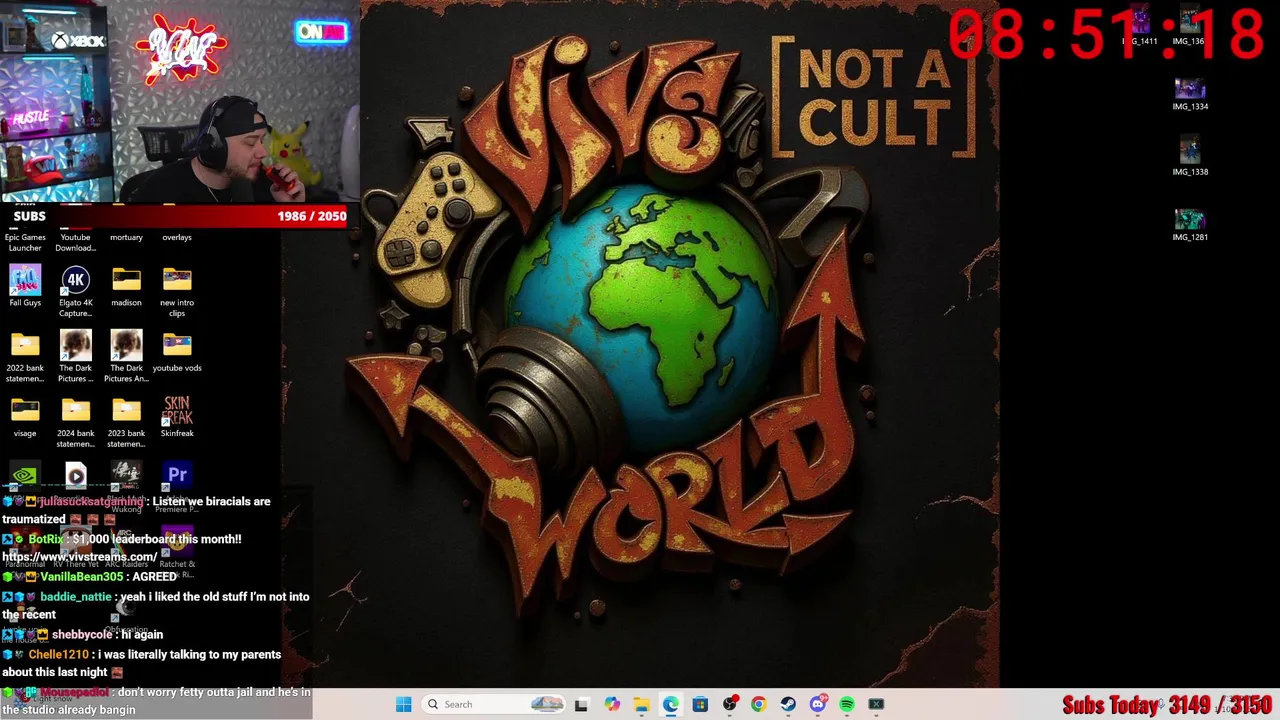1280x720 pixels.
Task: Click the Epic Games Launcher label
Action: [25, 242]
